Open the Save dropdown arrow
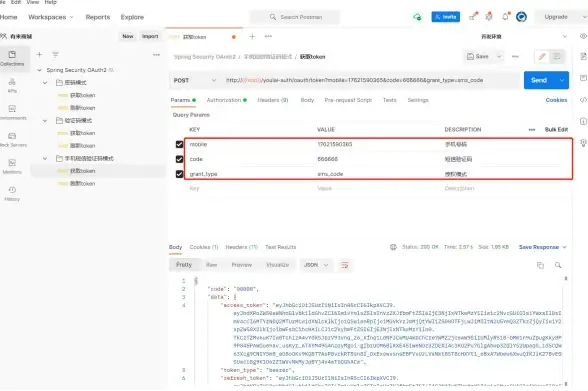588x391 pixels. click(499, 57)
